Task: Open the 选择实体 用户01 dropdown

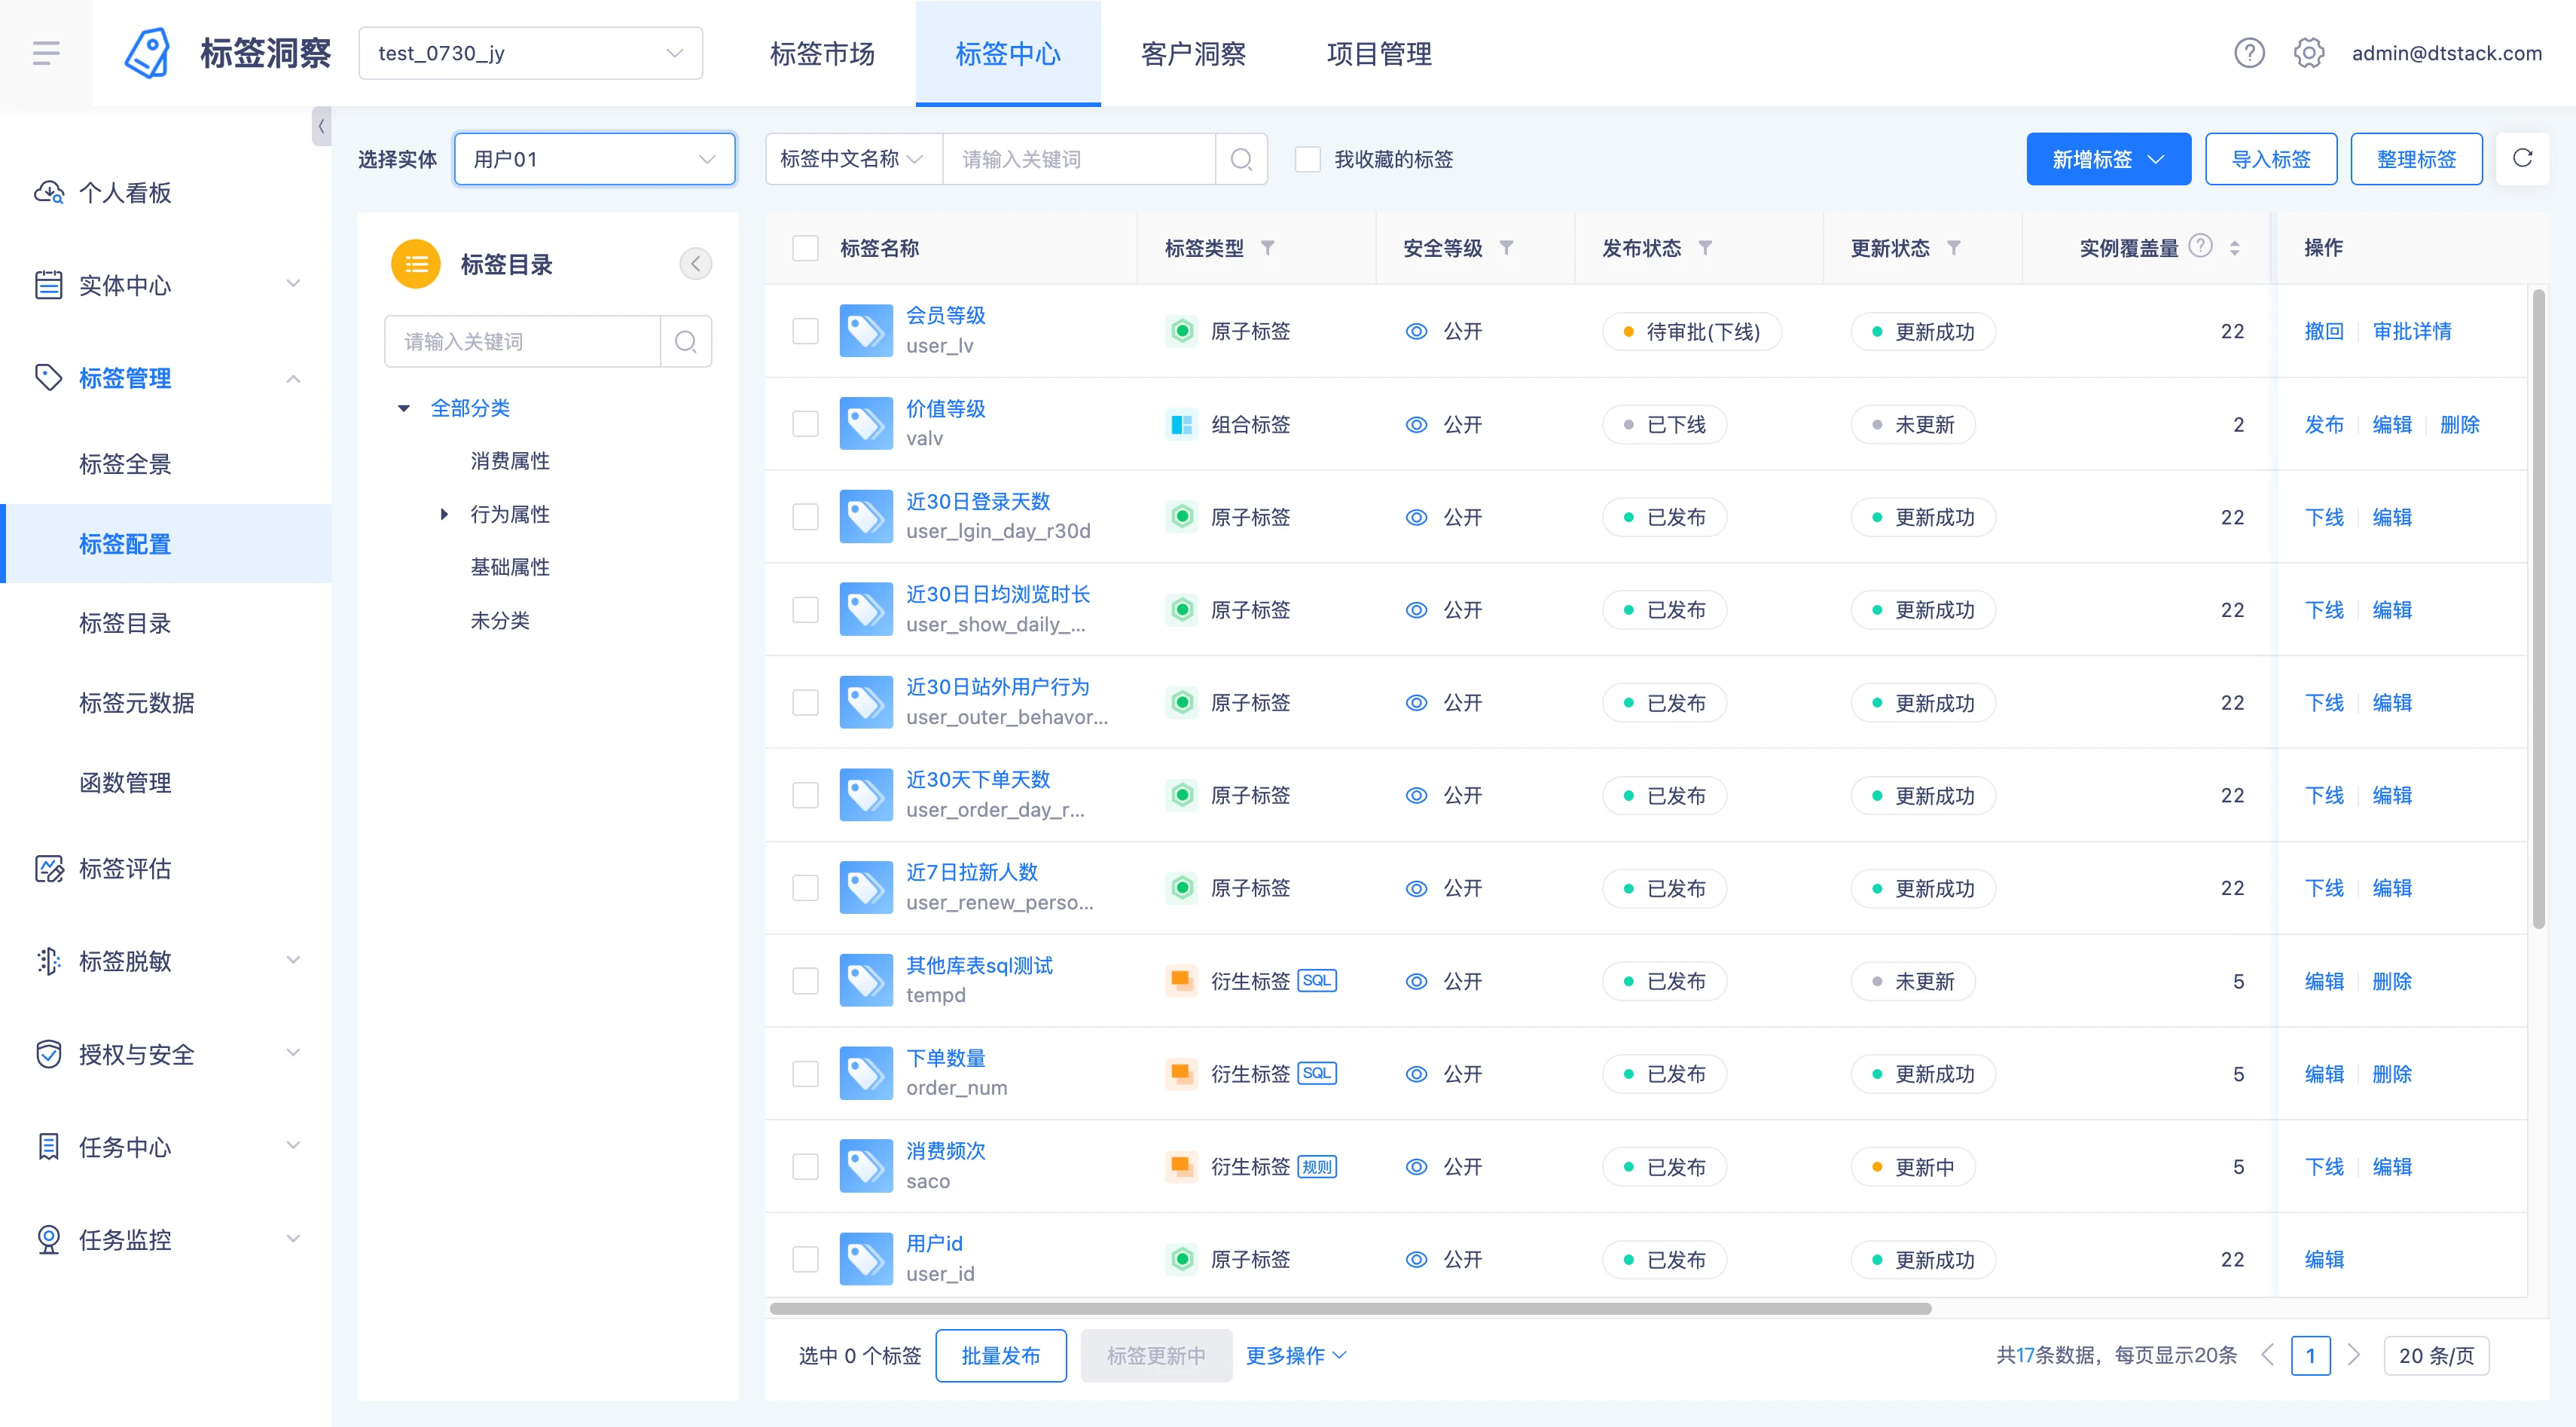Action: 594,159
